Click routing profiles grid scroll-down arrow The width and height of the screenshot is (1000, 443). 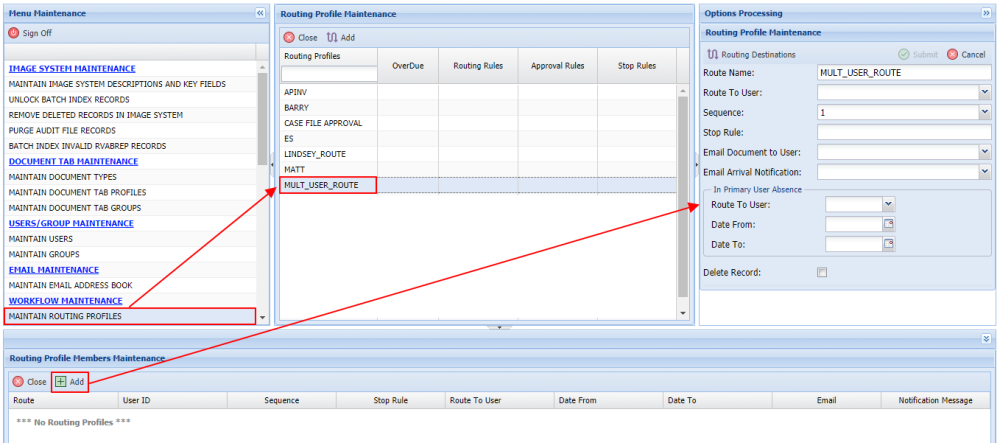[683, 313]
